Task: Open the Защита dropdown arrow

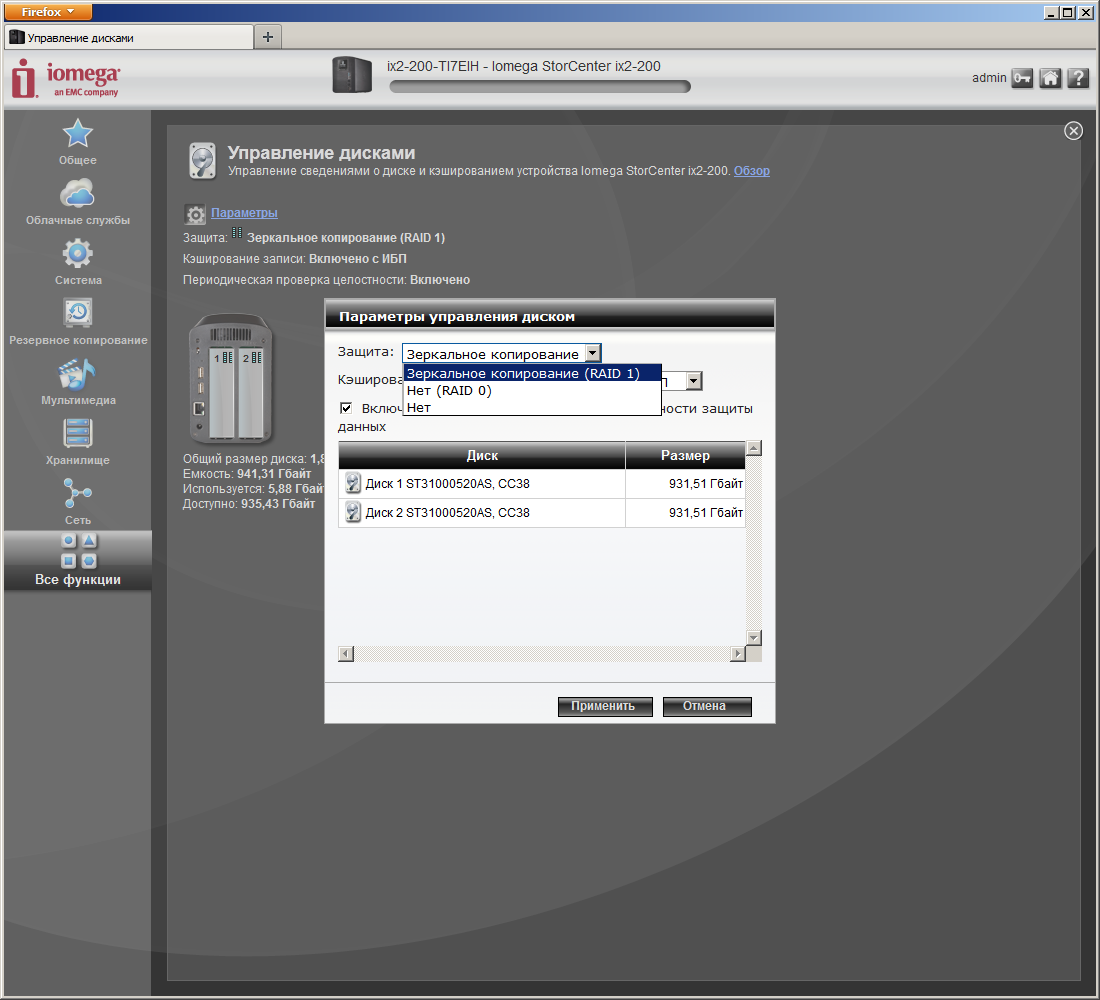Action: point(593,353)
